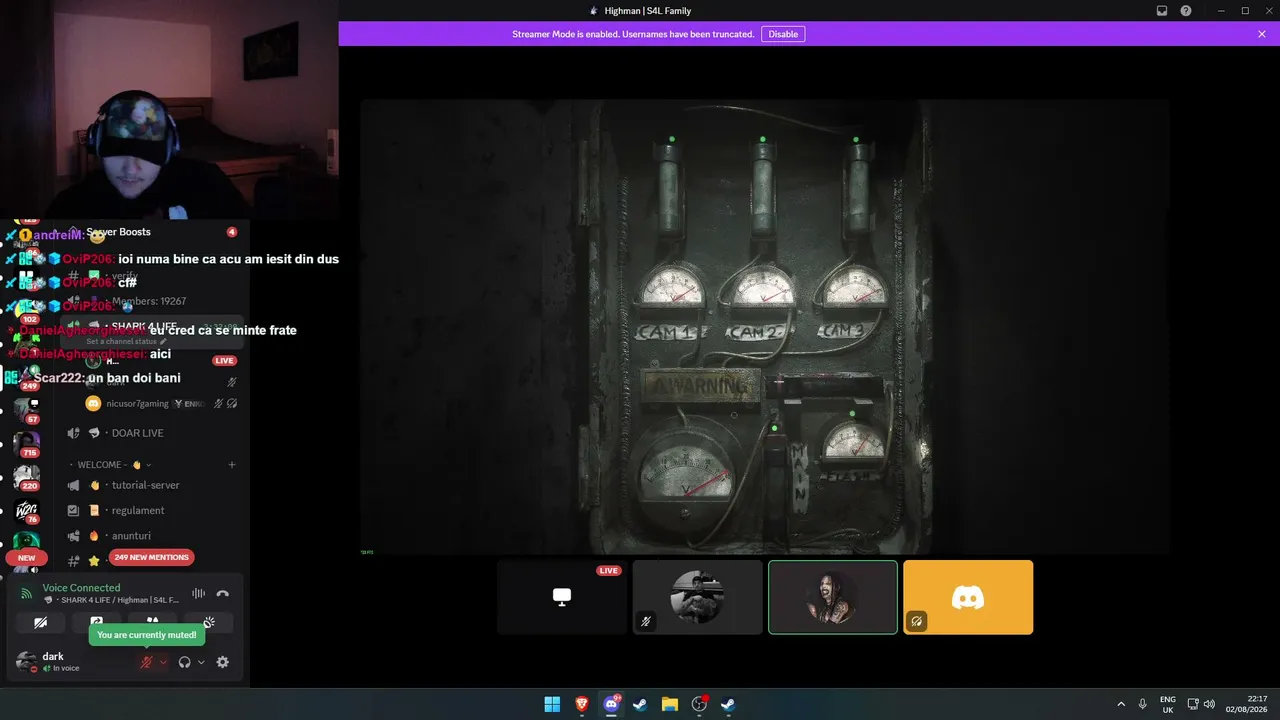Image resolution: width=1280 pixels, height=720 pixels.
Task: Show hidden system tray icons
Action: (1121, 704)
